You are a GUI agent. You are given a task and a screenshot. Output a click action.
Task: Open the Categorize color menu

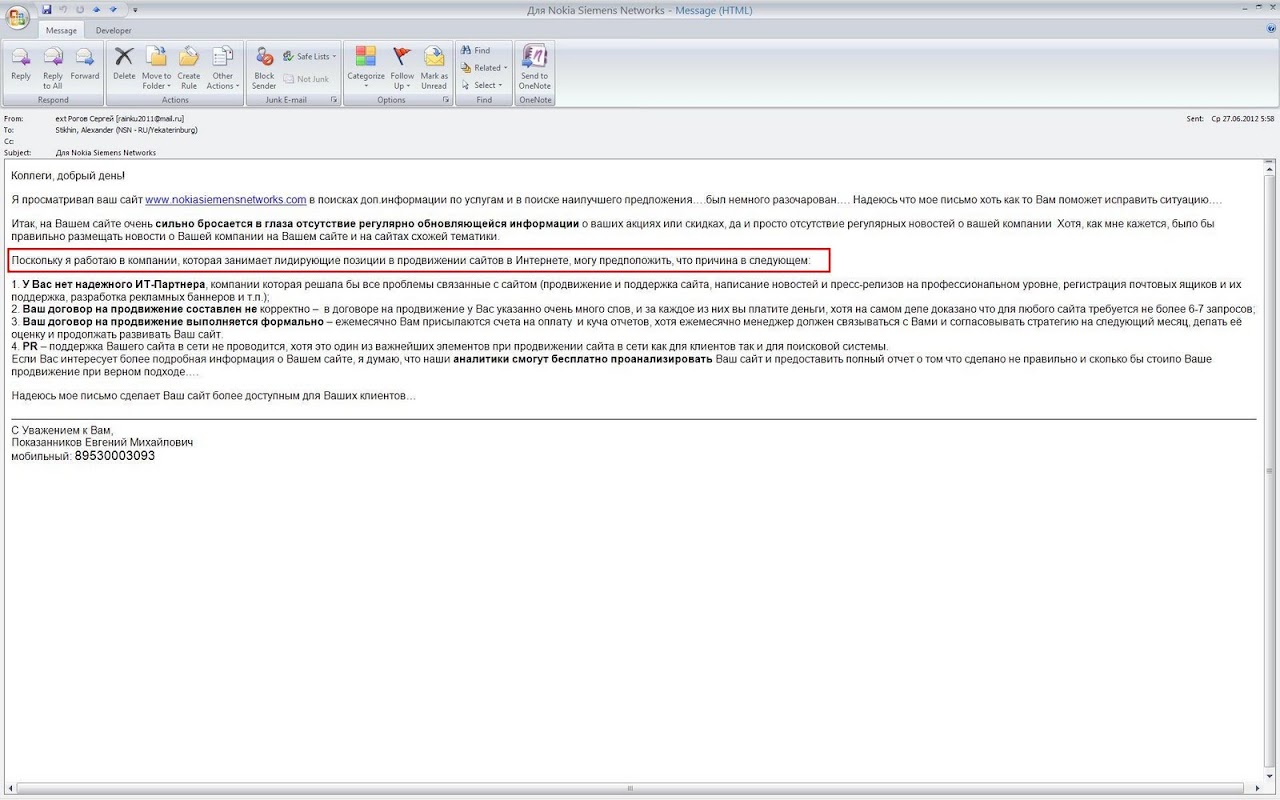coord(366,68)
